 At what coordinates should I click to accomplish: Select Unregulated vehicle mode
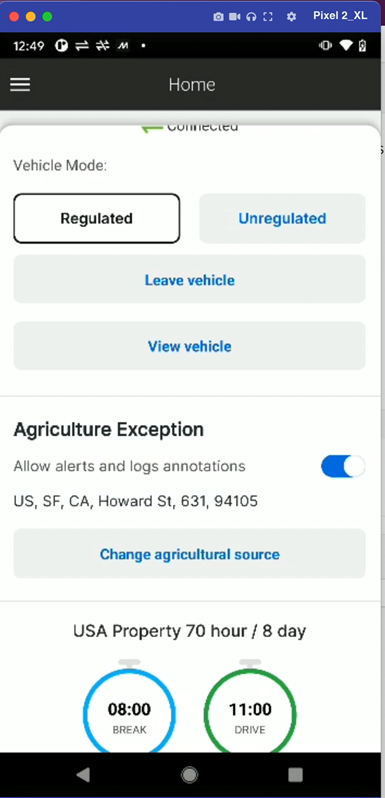(x=282, y=218)
